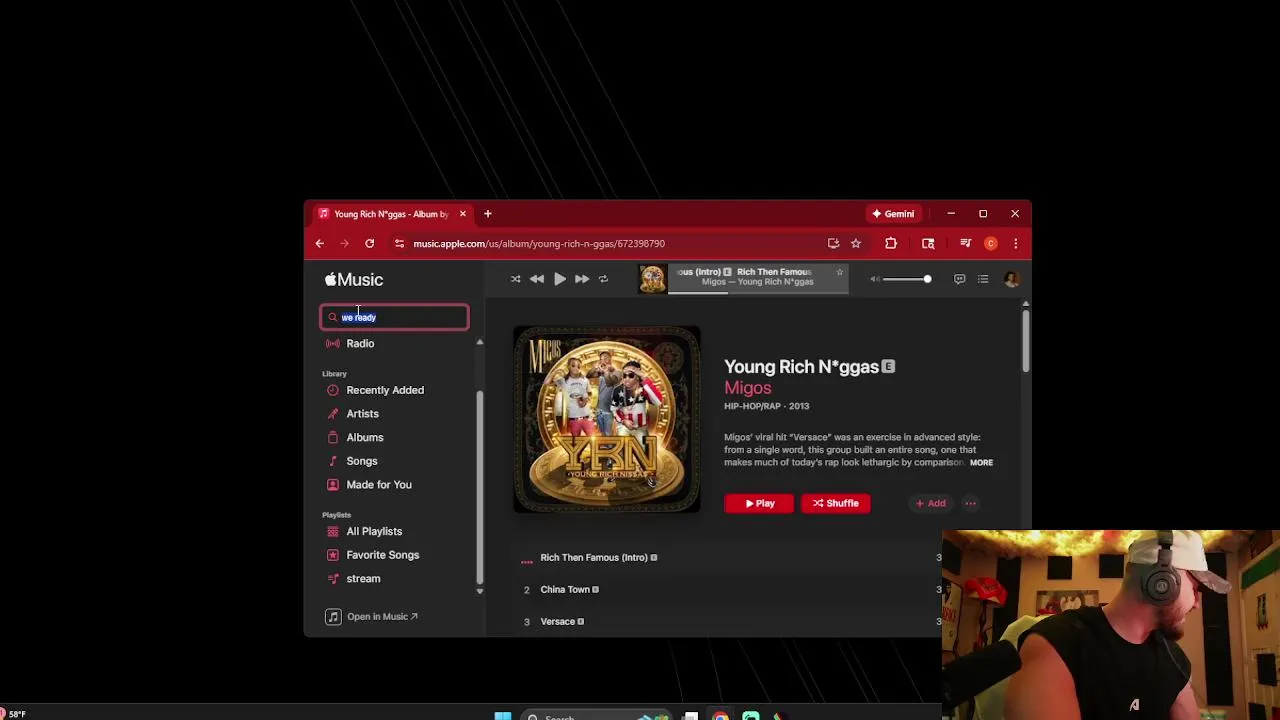Image resolution: width=1280 pixels, height=720 pixels.
Task: Select track Rich Then Famous (Intro)
Action: 594,557
